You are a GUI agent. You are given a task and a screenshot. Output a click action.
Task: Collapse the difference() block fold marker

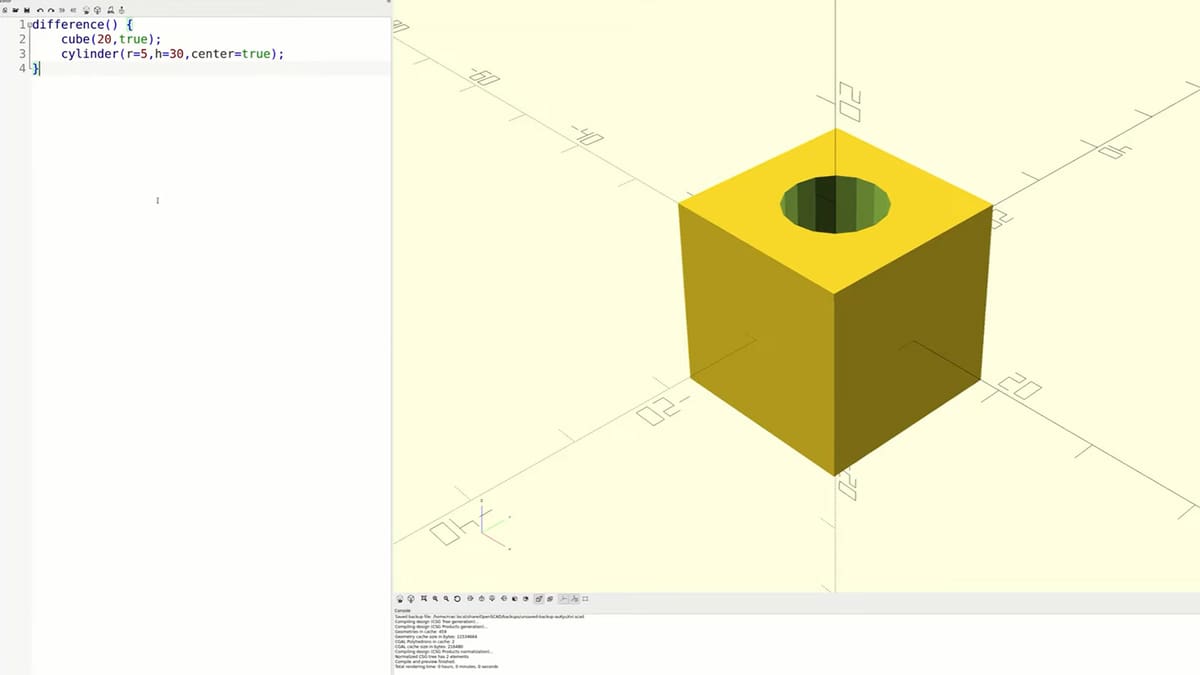point(29,24)
